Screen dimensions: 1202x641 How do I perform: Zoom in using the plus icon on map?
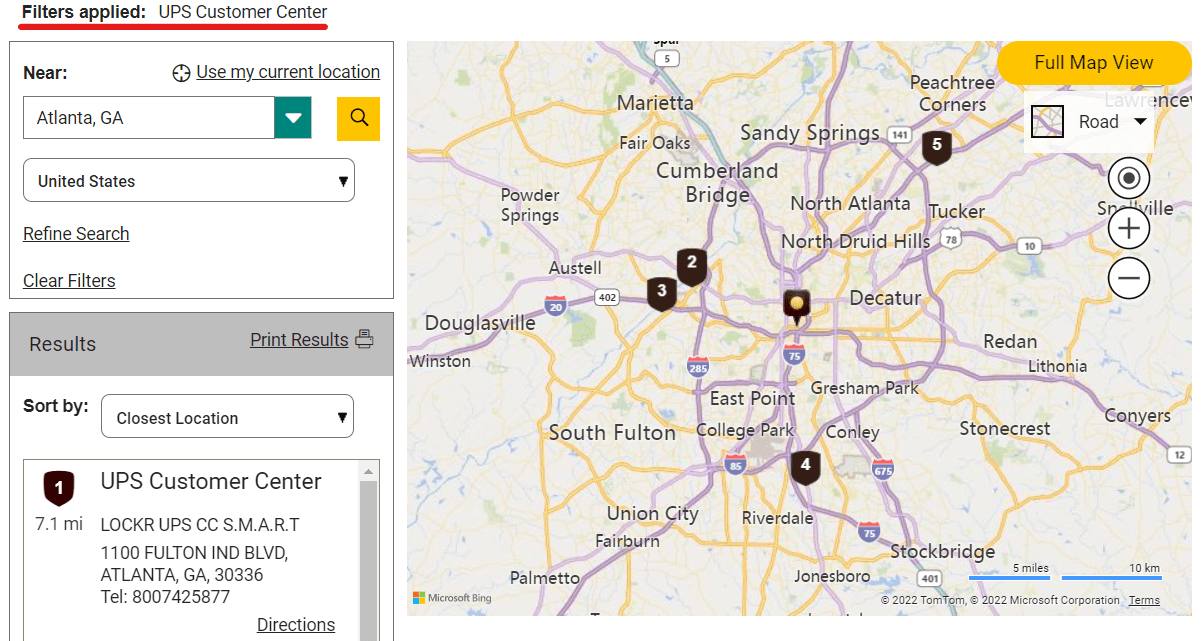coord(1128,228)
